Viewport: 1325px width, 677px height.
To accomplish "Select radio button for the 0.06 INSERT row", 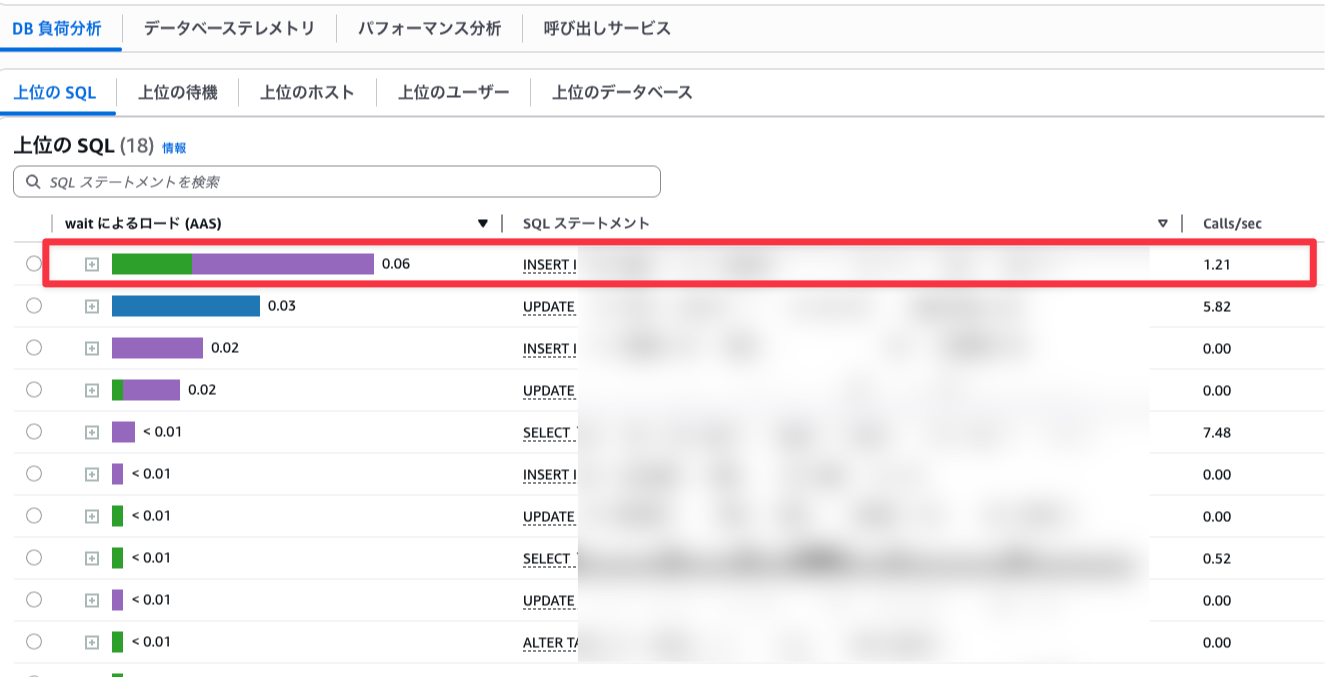I will pyautogui.click(x=34, y=264).
